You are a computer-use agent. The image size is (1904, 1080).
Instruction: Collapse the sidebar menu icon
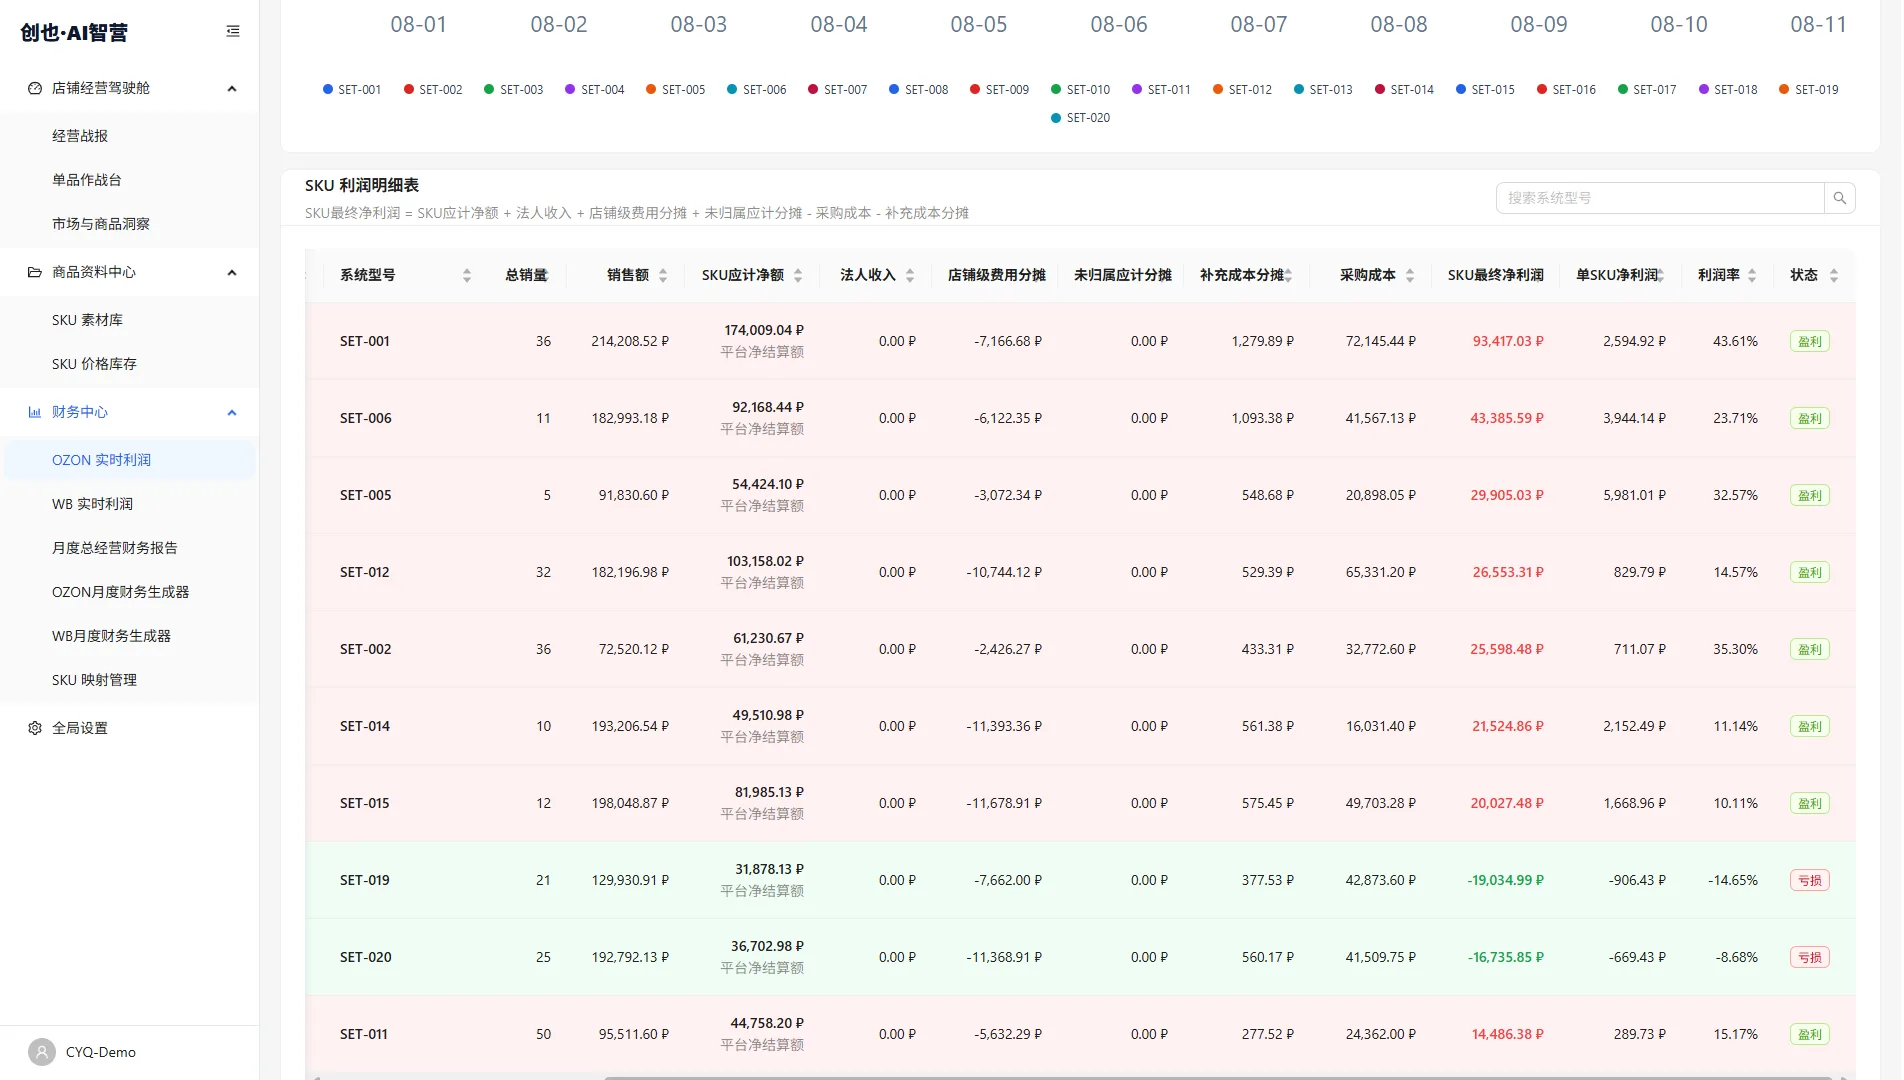(x=233, y=31)
